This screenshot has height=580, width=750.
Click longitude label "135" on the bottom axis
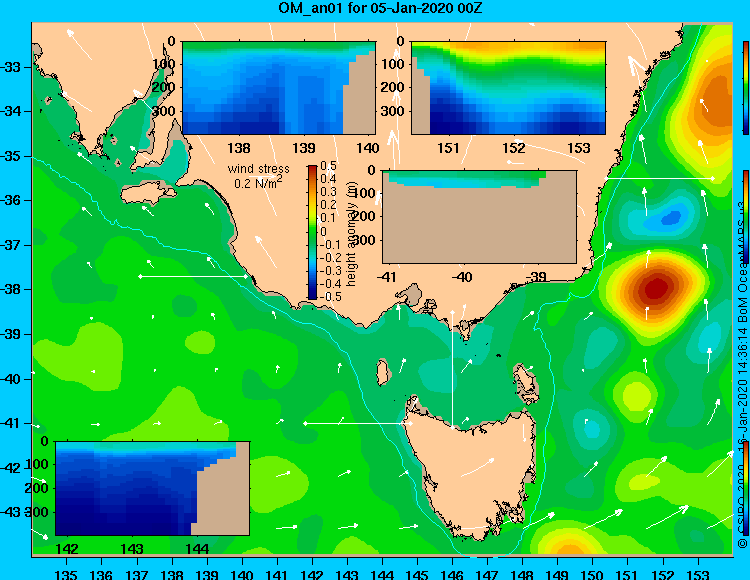click(66, 574)
